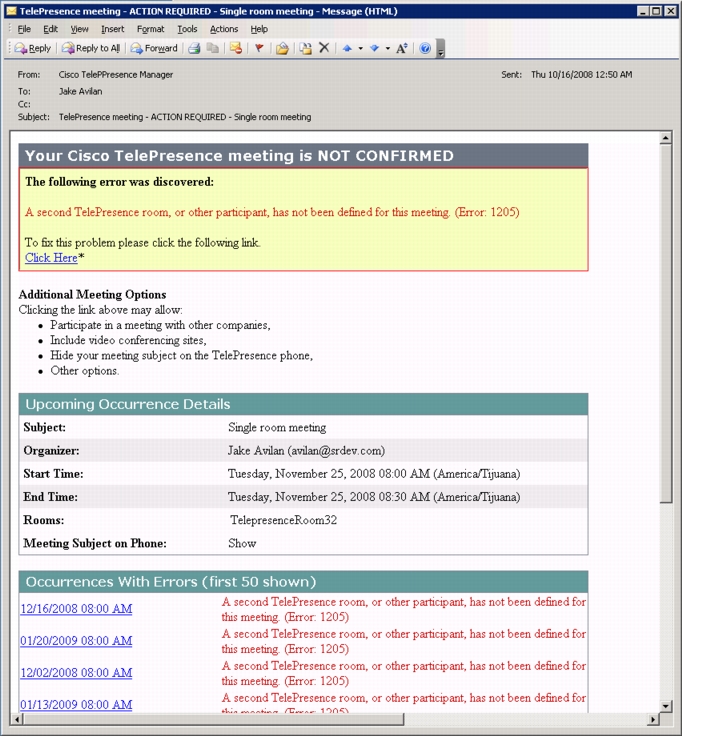The image size is (701, 754).
Task: Print the message with printer icon
Action: coord(194,48)
